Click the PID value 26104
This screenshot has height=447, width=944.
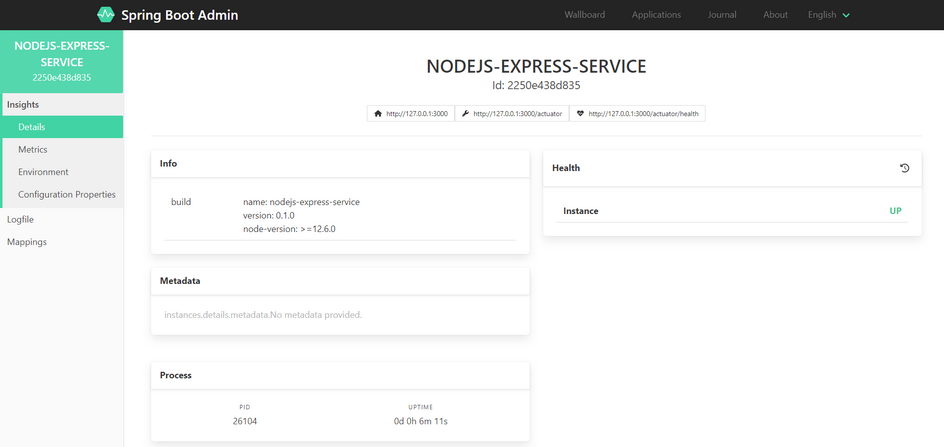tap(245, 421)
